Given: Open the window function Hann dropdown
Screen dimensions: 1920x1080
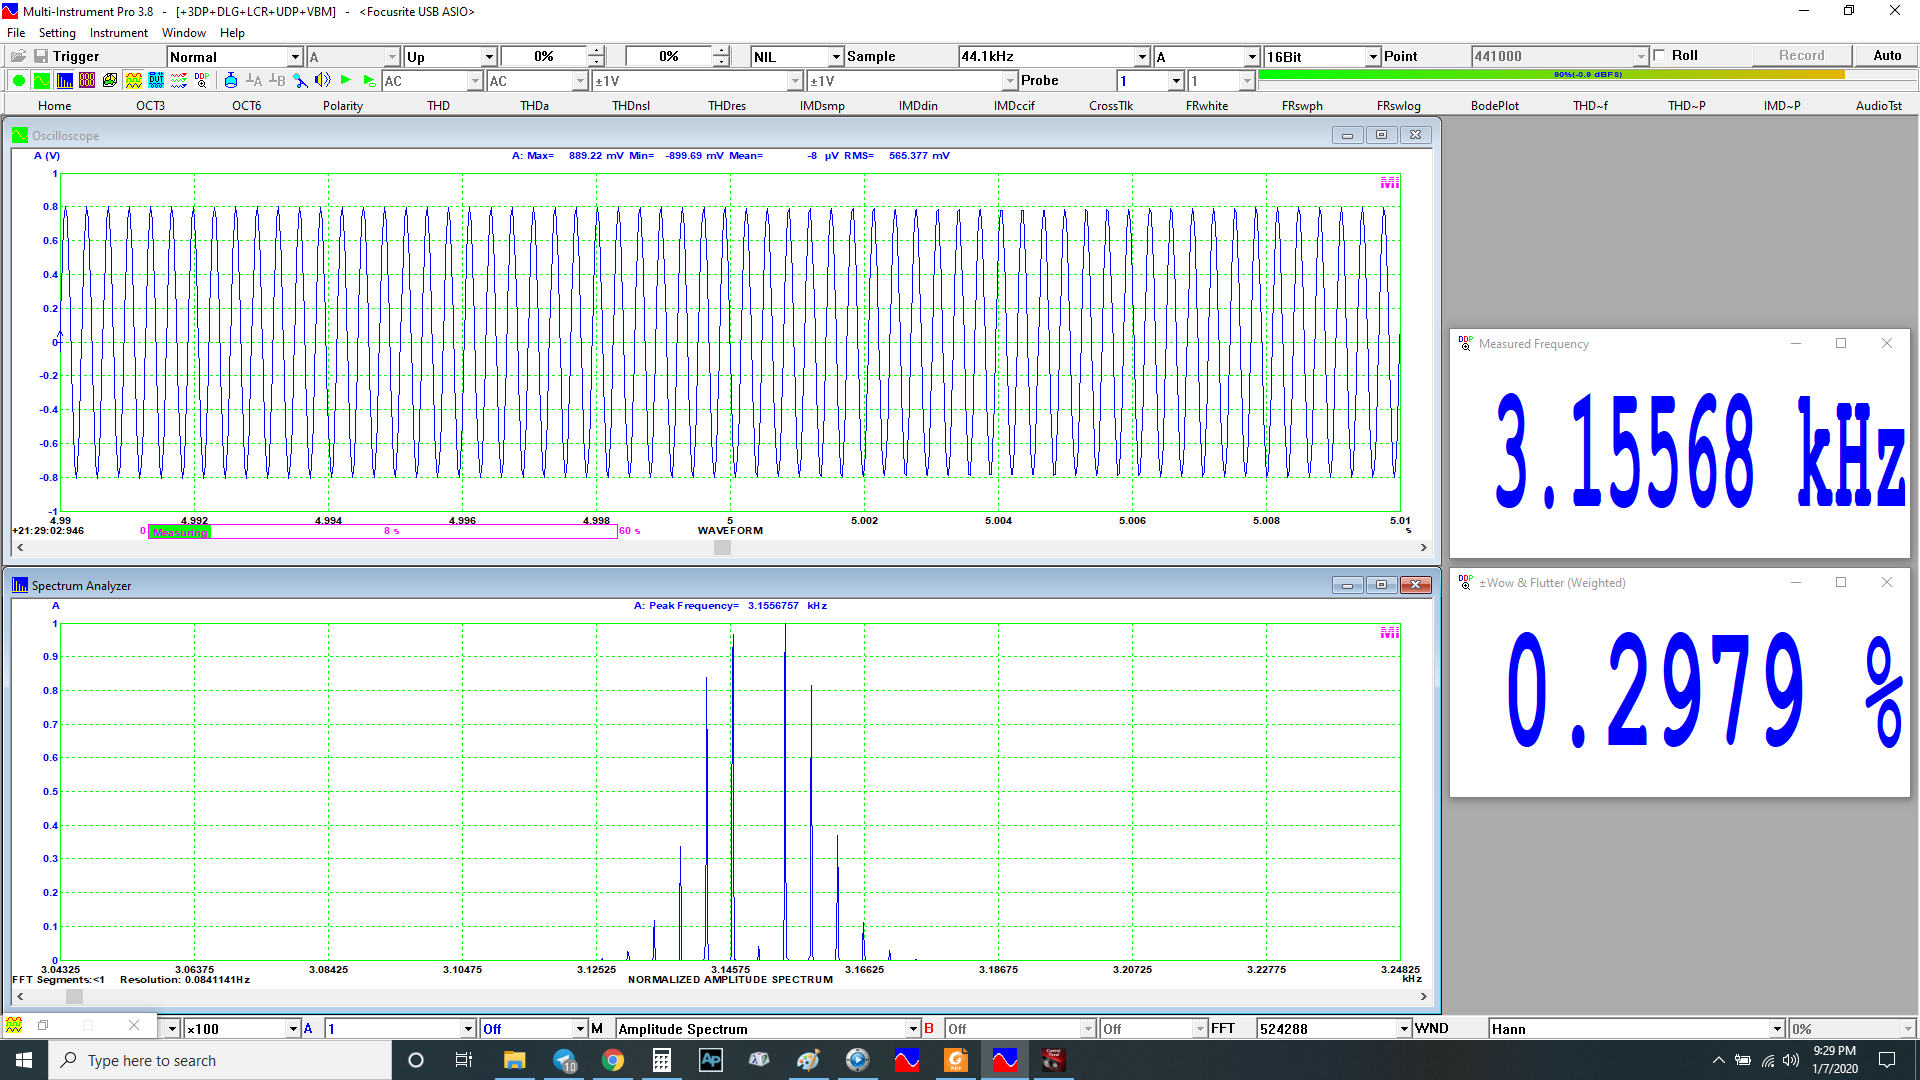Looking at the screenshot, I should coord(1777,1029).
